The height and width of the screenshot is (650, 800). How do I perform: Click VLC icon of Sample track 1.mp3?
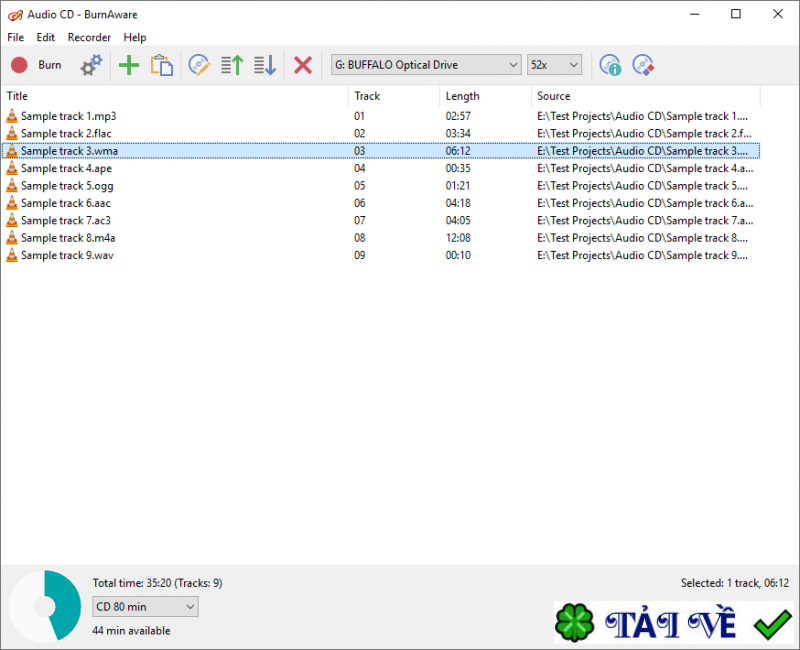(12, 116)
